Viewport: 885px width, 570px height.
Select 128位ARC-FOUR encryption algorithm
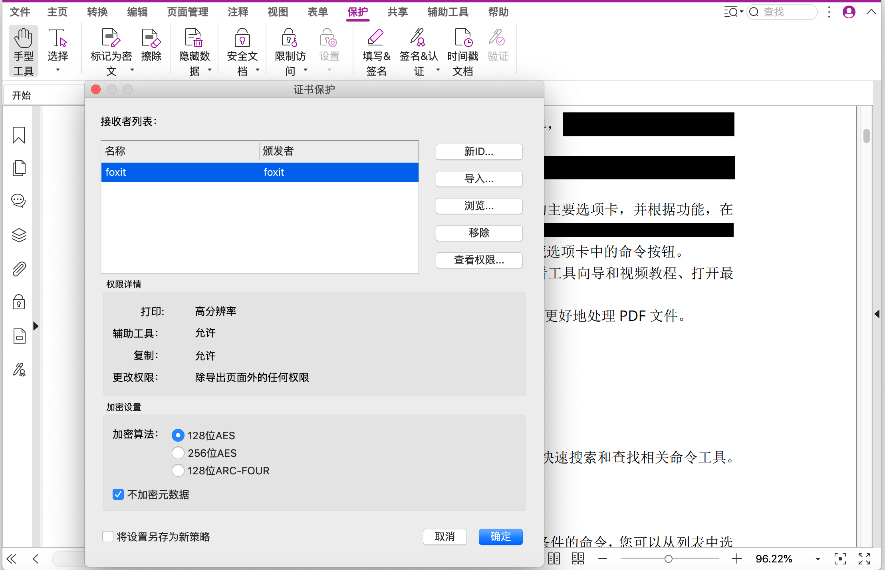coord(178,470)
